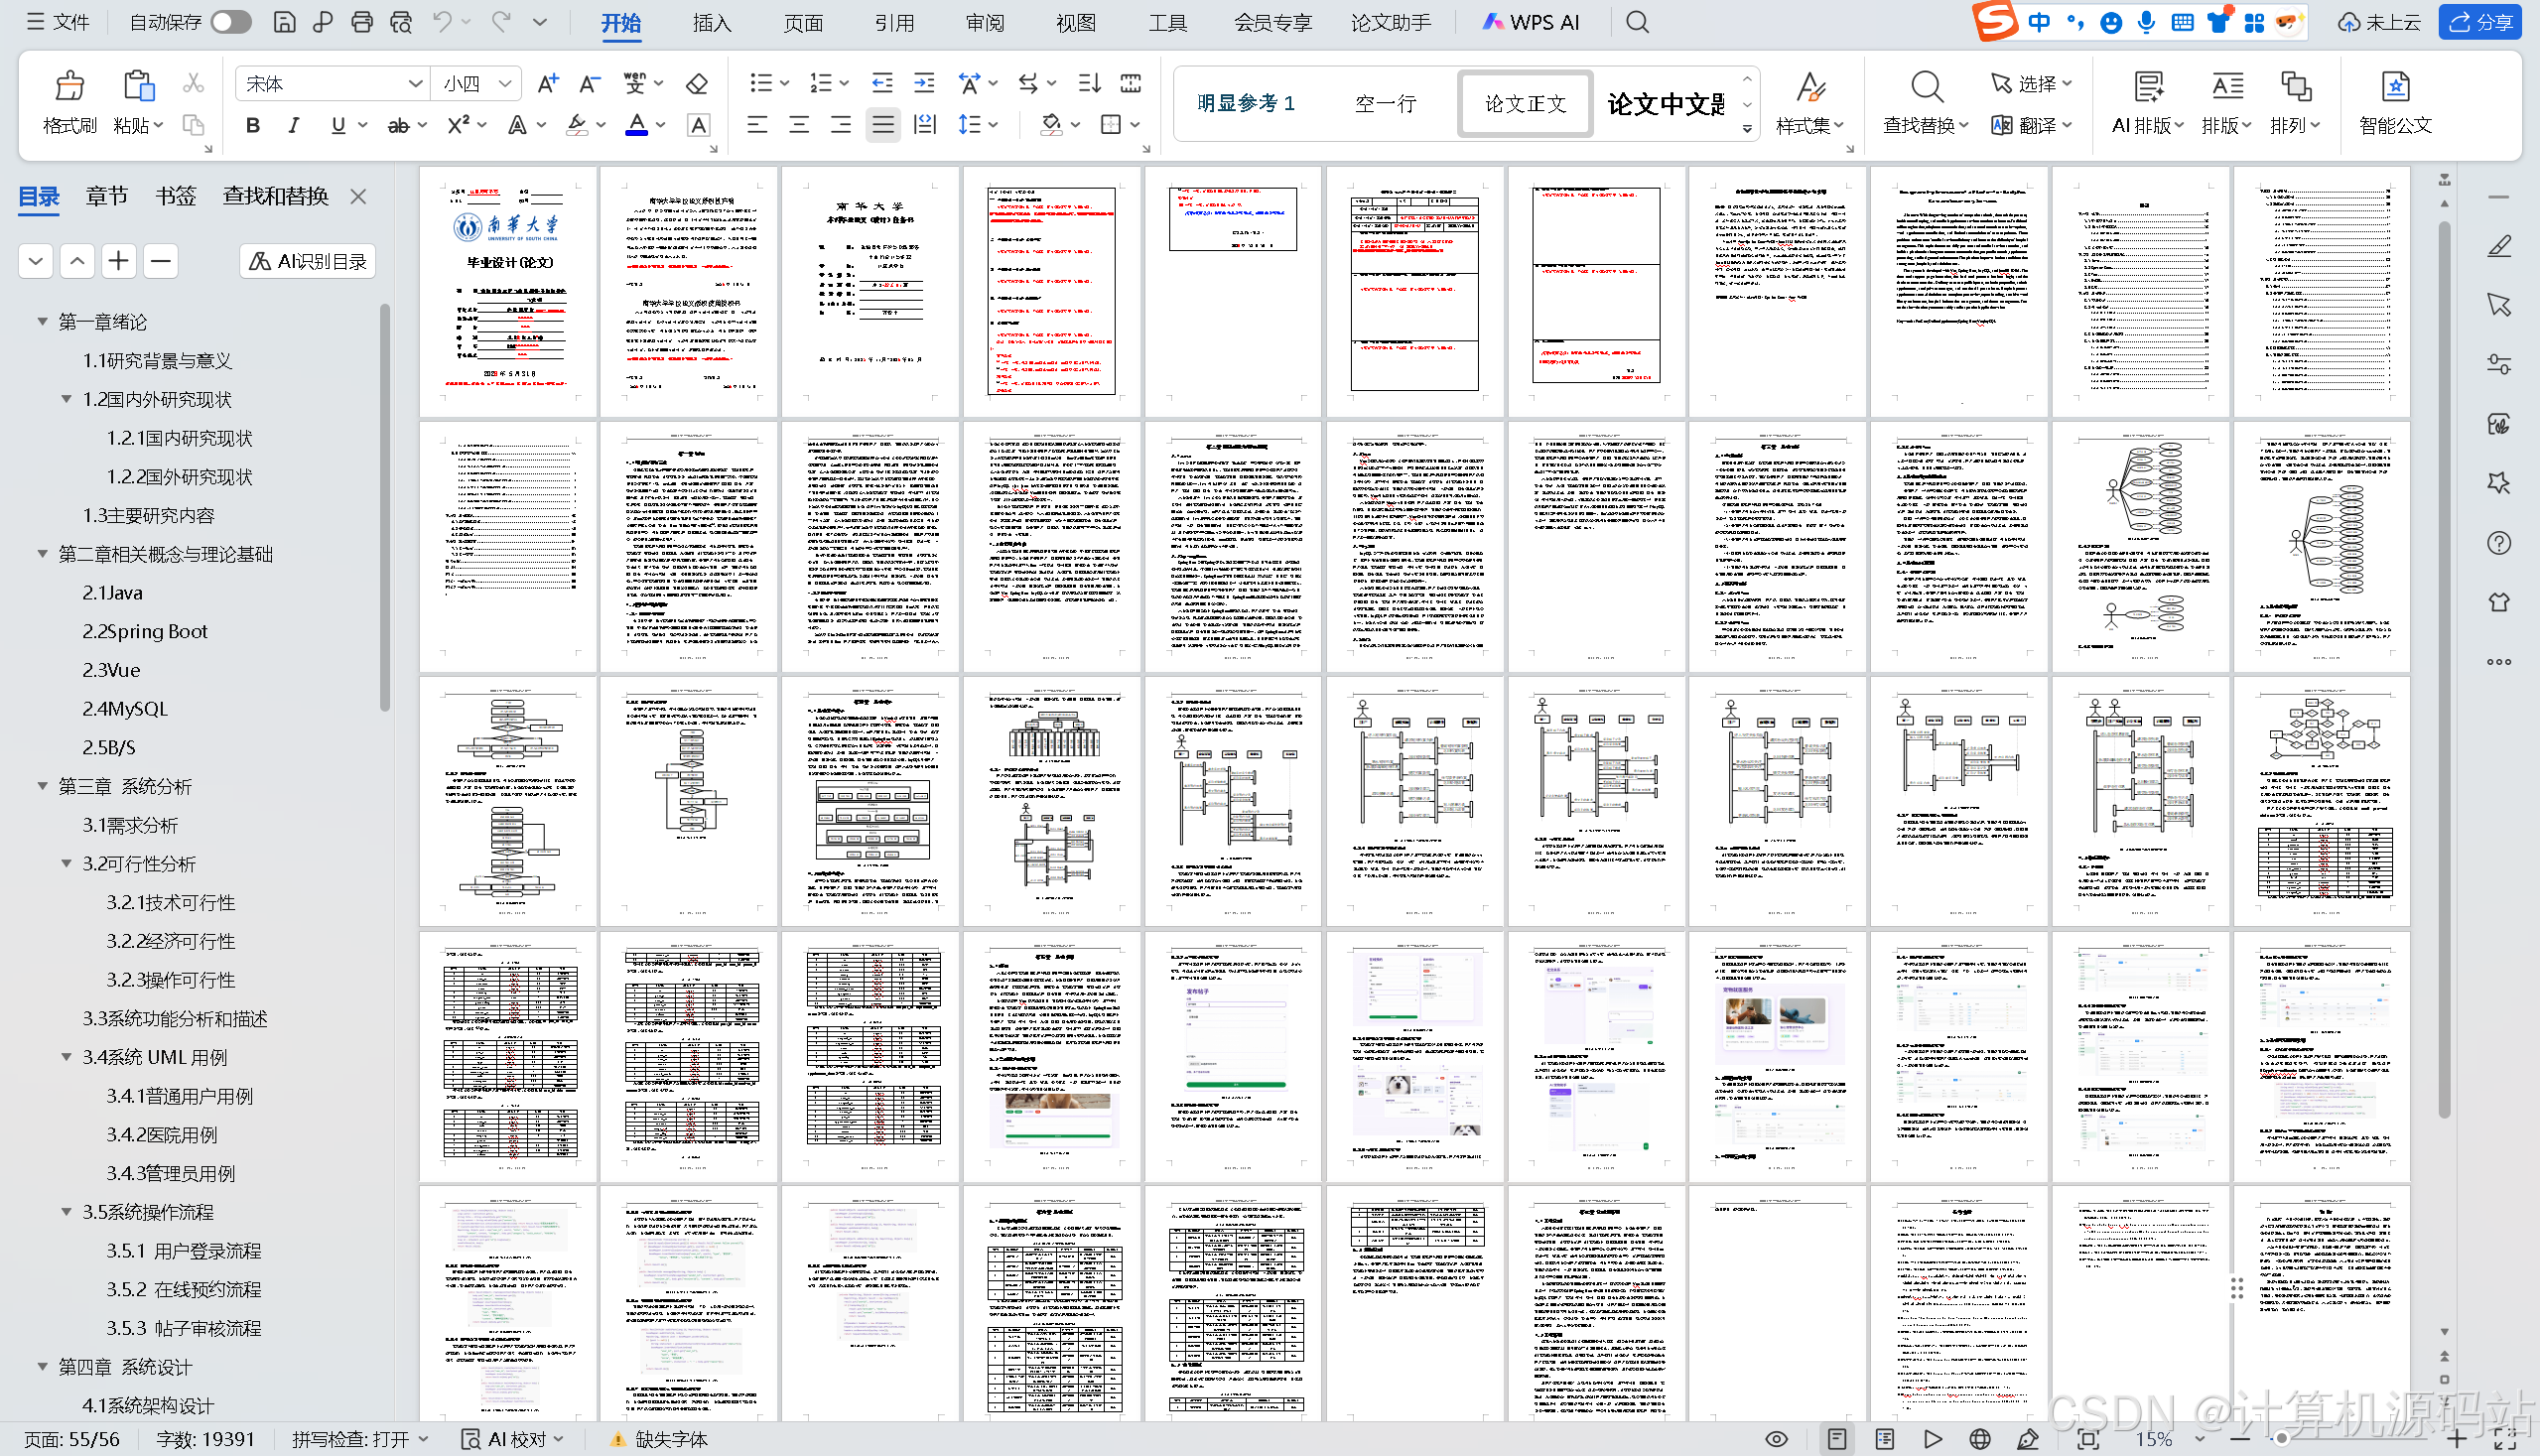
Task: Click the AI layout icon
Action: tap(2148, 87)
